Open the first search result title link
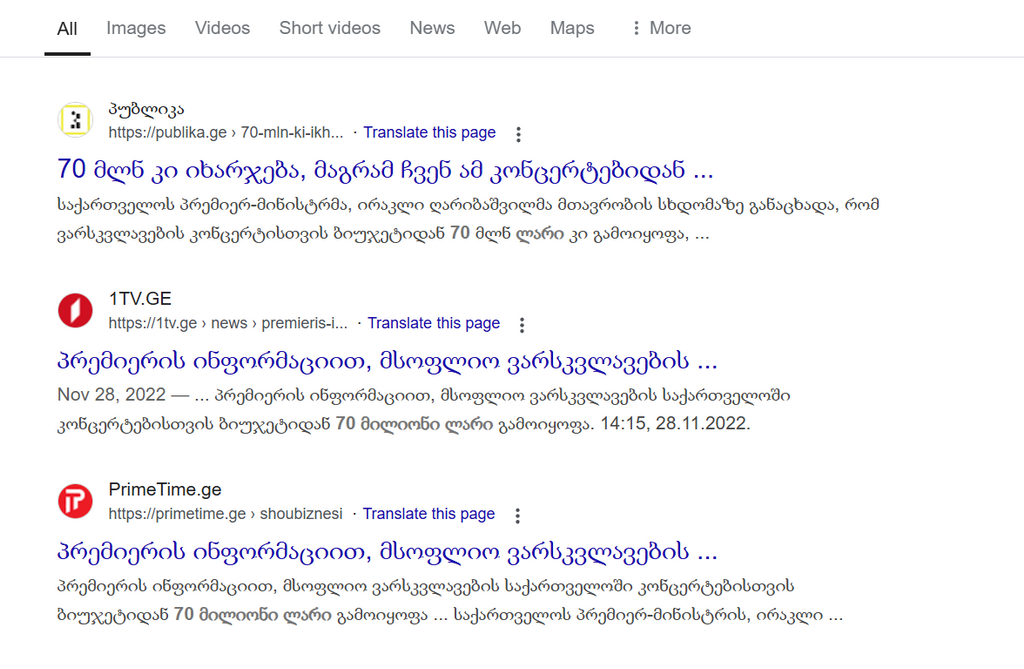The image size is (1024, 669). point(385,169)
